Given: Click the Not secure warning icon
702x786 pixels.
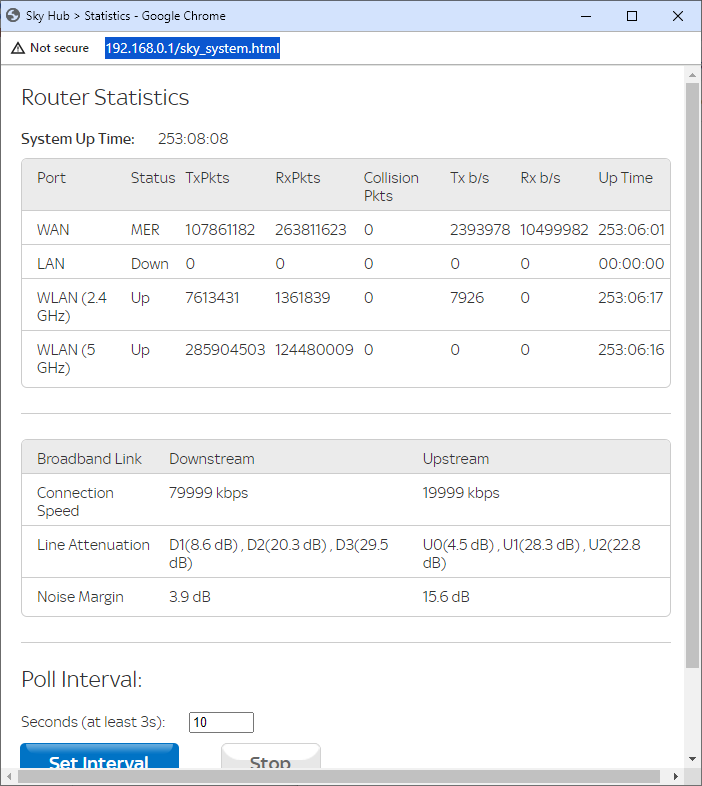Looking at the screenshot, I should 17,48.
